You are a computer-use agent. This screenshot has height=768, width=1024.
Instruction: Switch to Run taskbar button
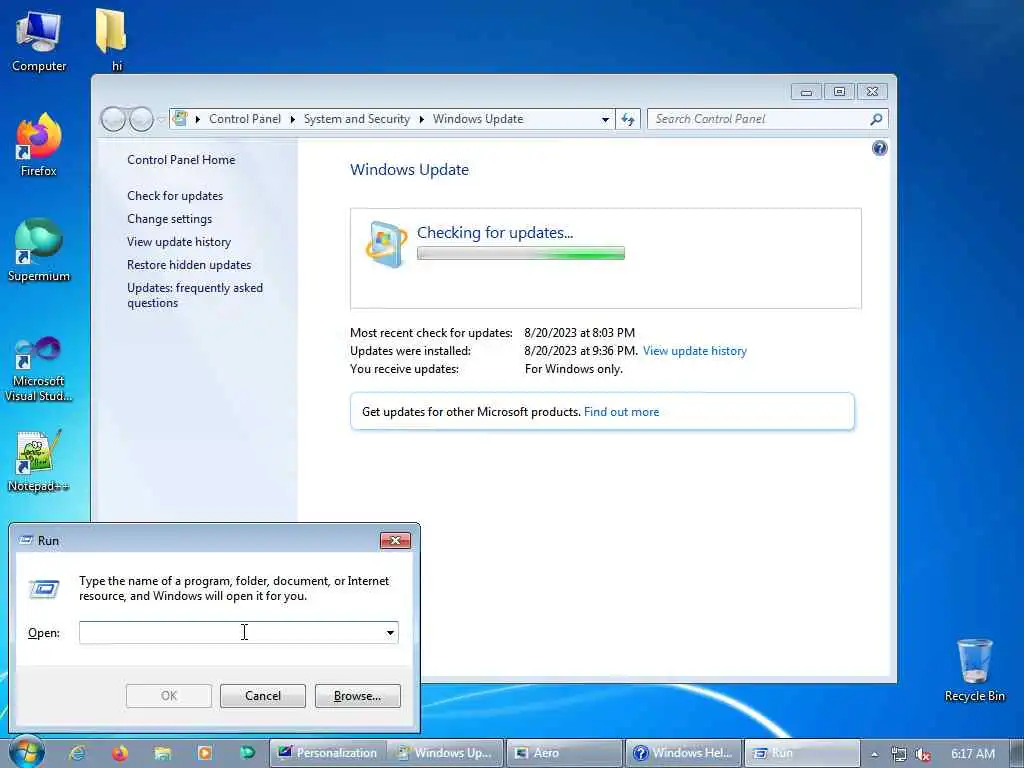(802, 753)
